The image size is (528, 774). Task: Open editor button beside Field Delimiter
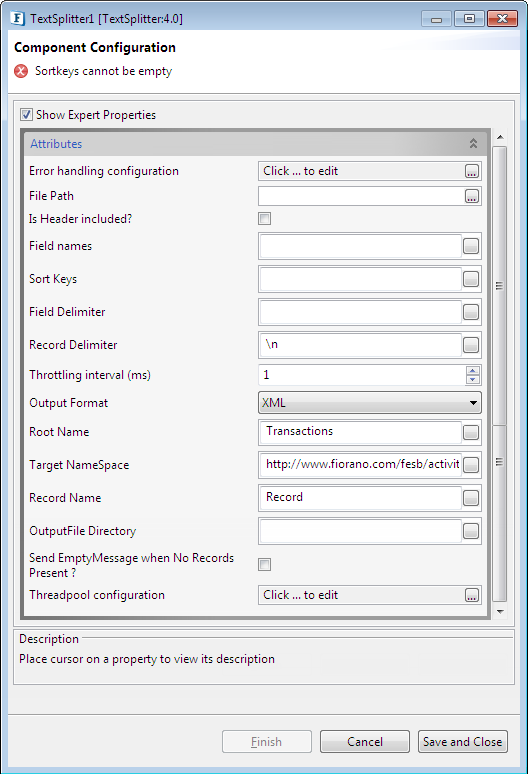[471, 312]
